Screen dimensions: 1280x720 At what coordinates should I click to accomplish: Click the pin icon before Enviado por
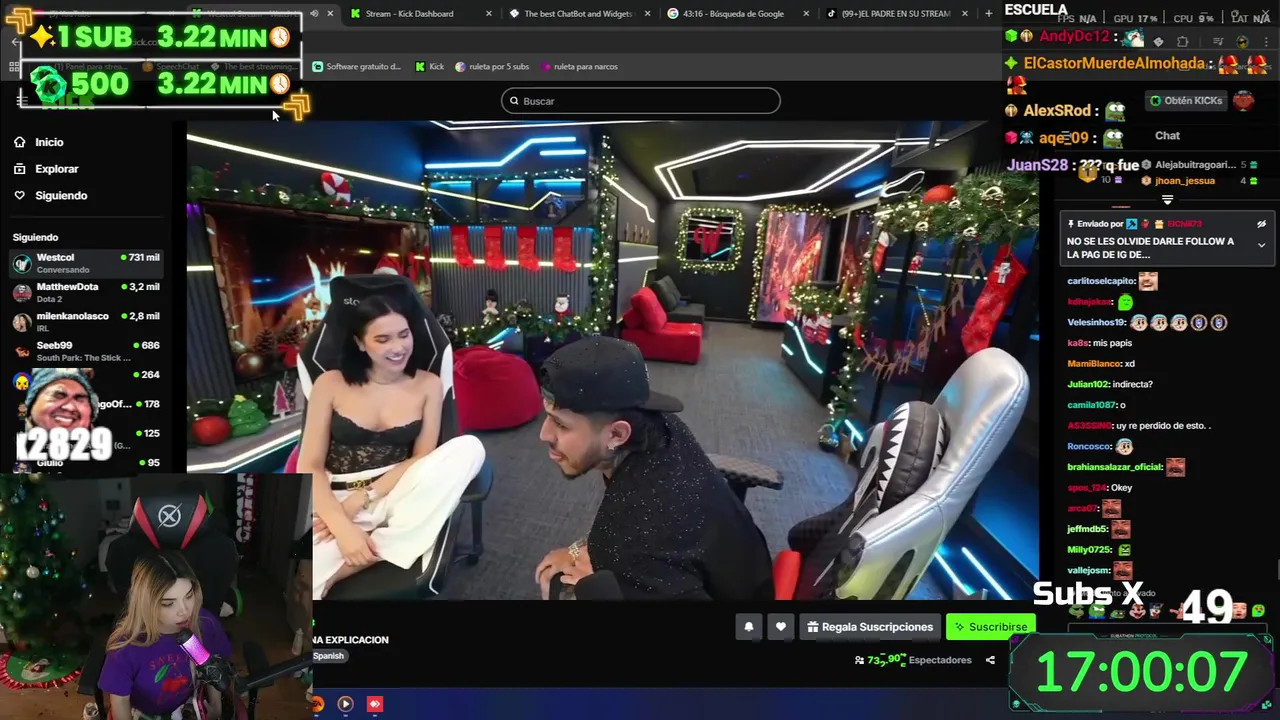[1071, 224]
